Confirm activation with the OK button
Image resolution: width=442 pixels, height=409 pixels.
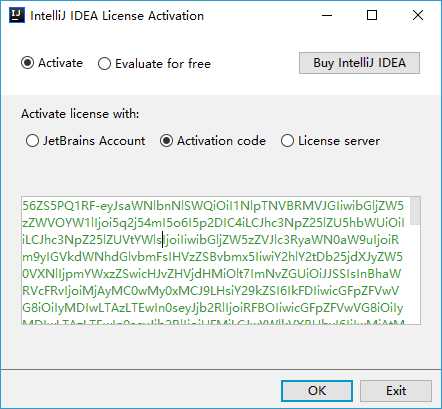click(x=317, y=391)
